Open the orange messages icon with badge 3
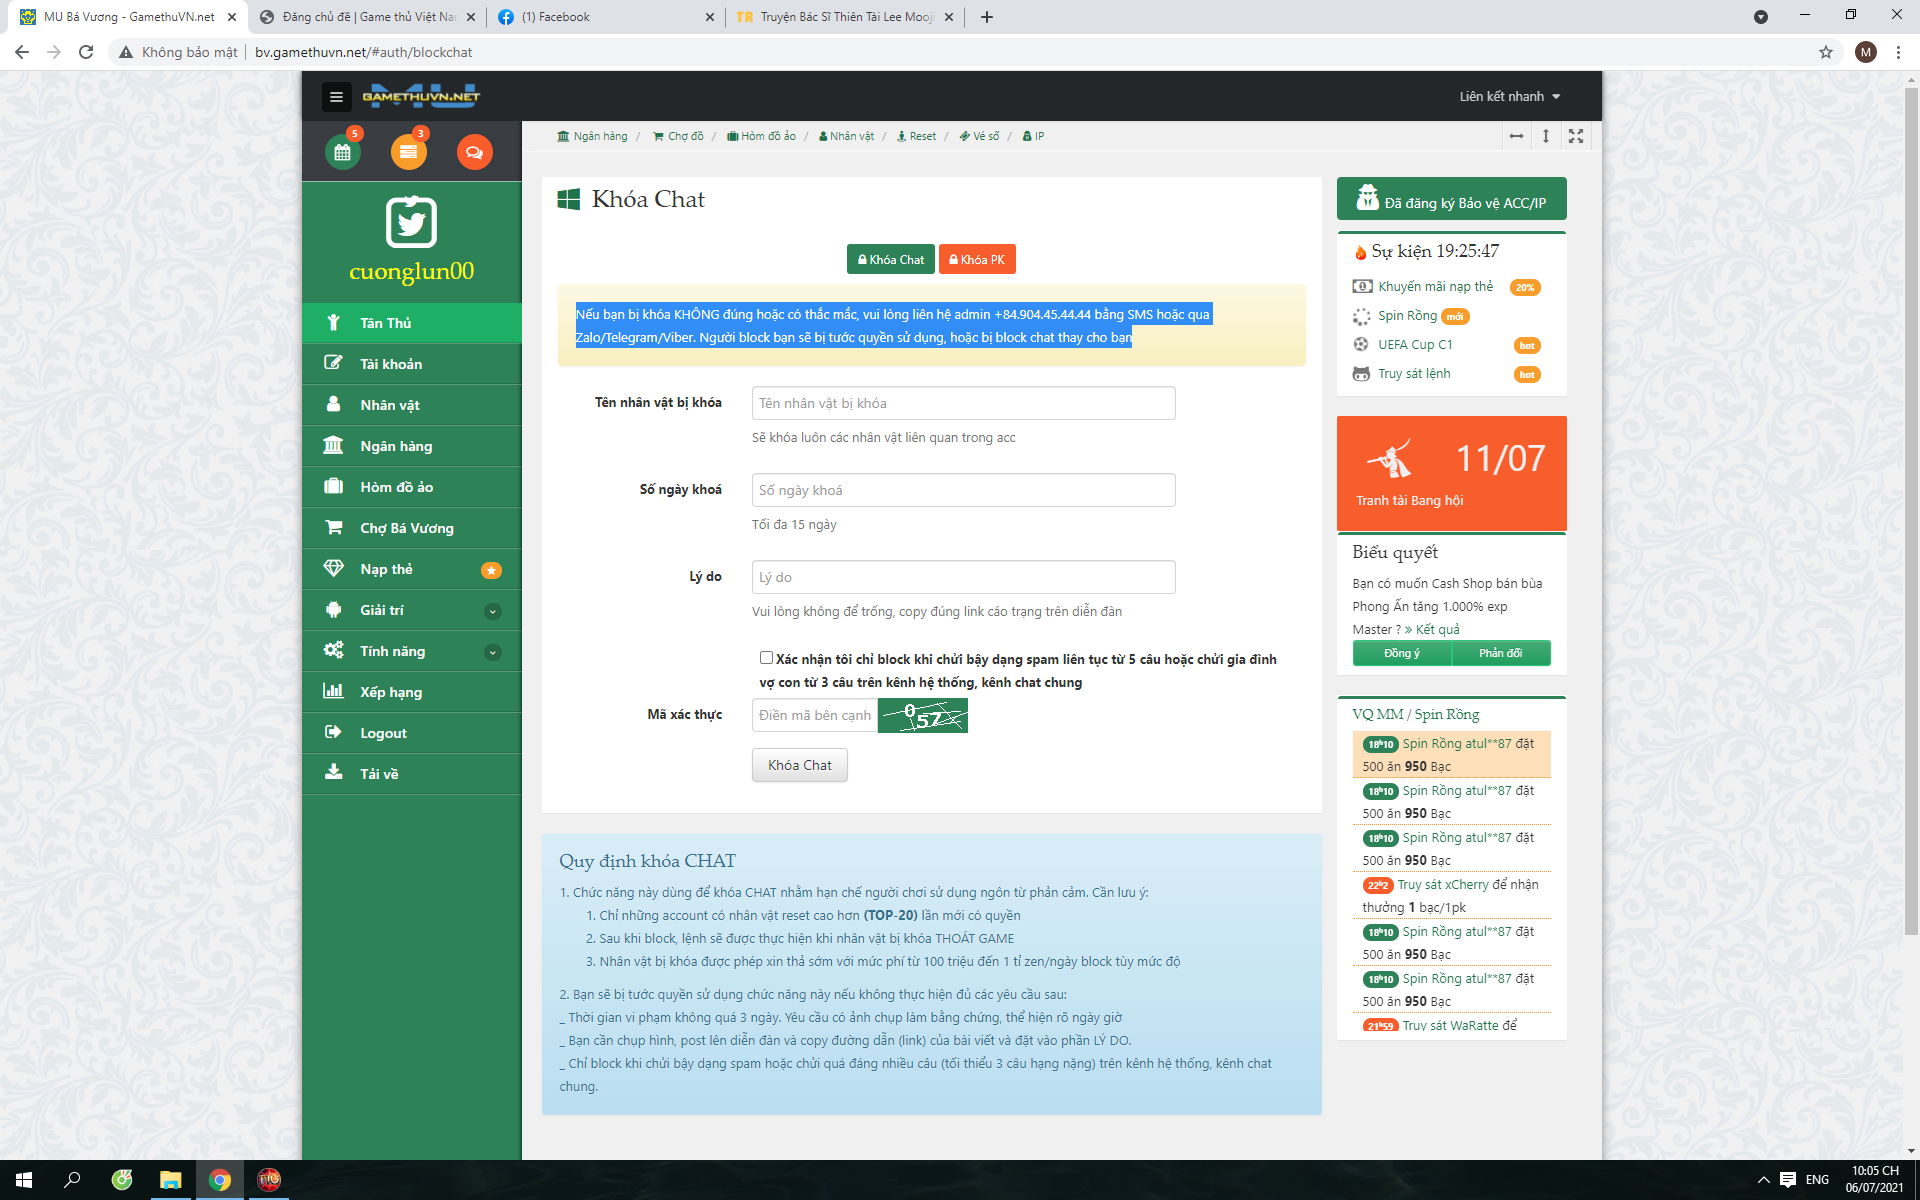 coord(408,152)
